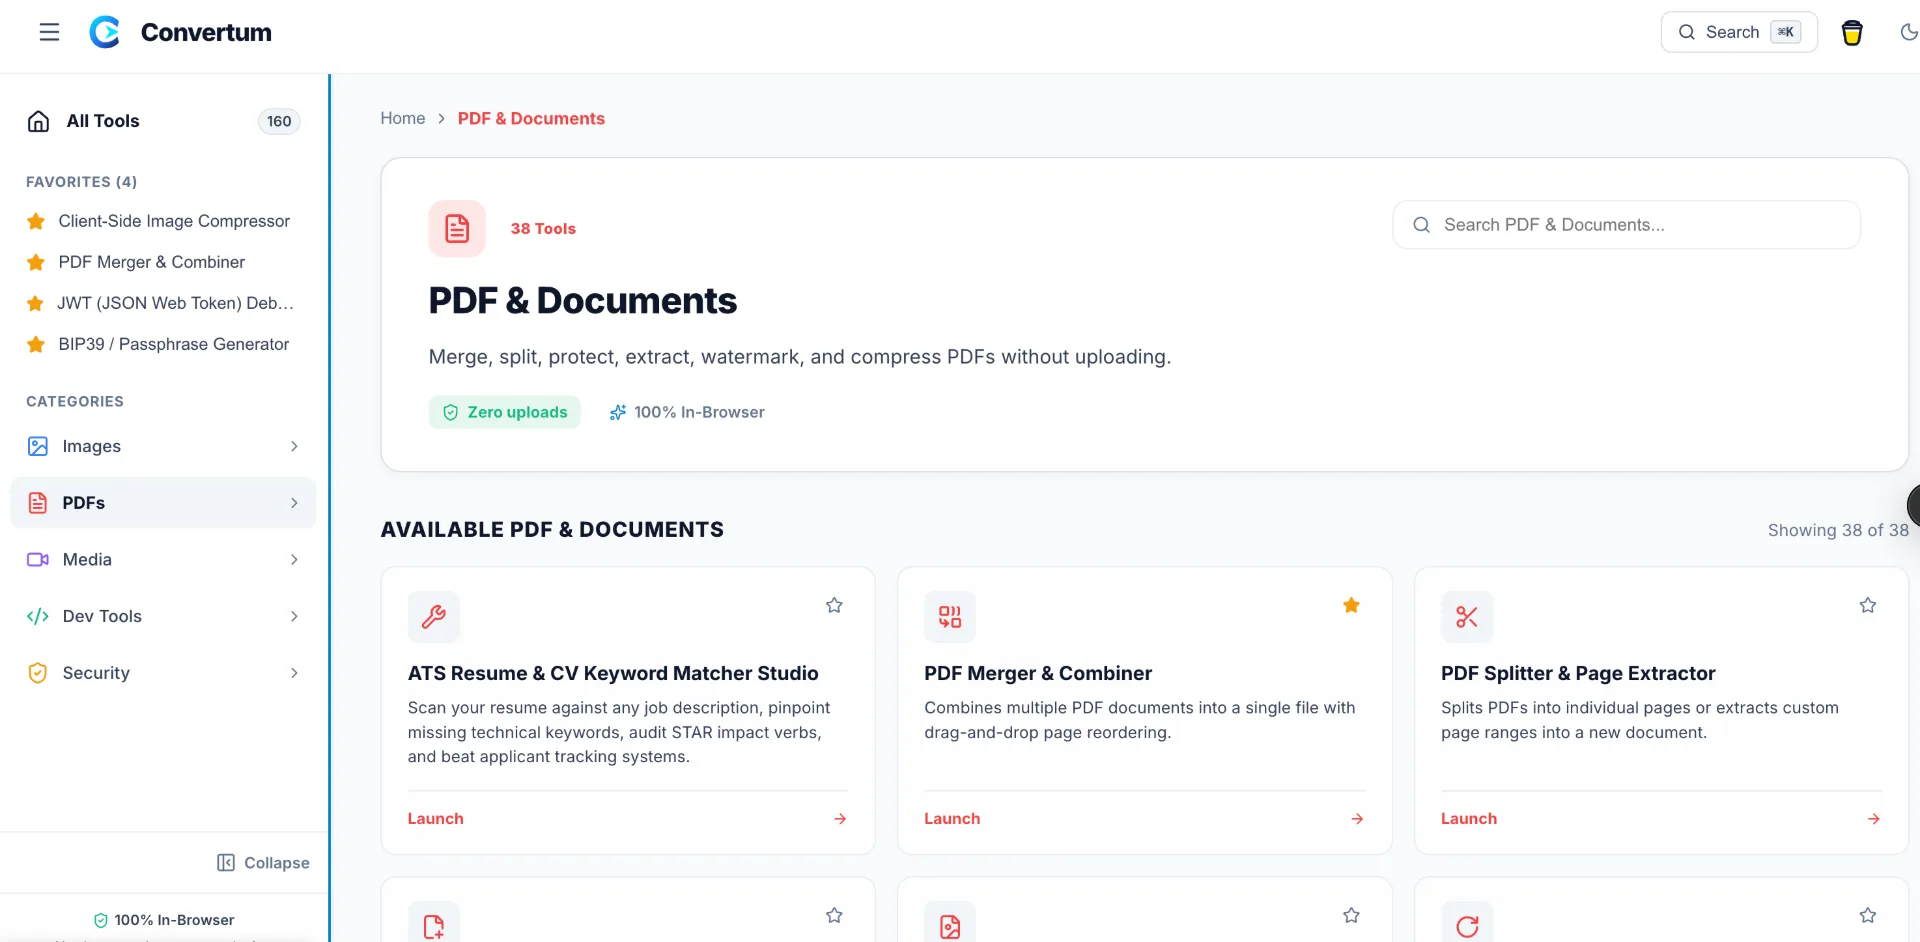
Task: Favorite tool card below PDF Merger card
Action: pyautogui.click(x=1351, y=915)
